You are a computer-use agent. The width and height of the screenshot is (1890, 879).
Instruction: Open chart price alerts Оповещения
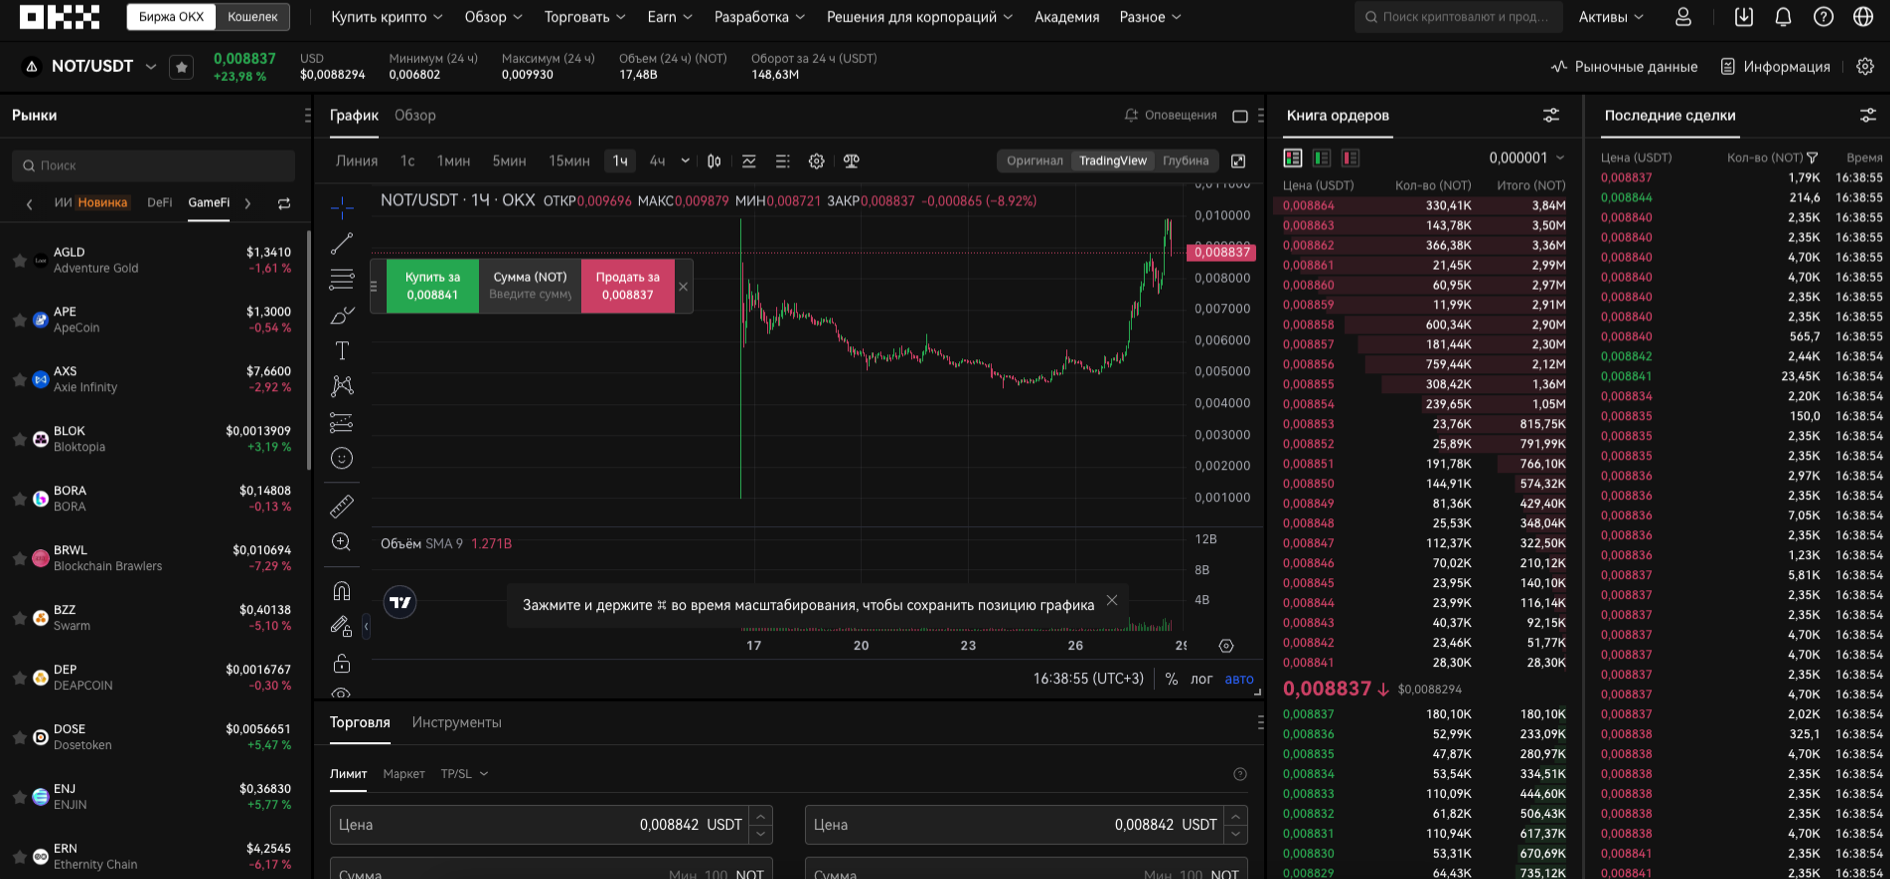1171,115
